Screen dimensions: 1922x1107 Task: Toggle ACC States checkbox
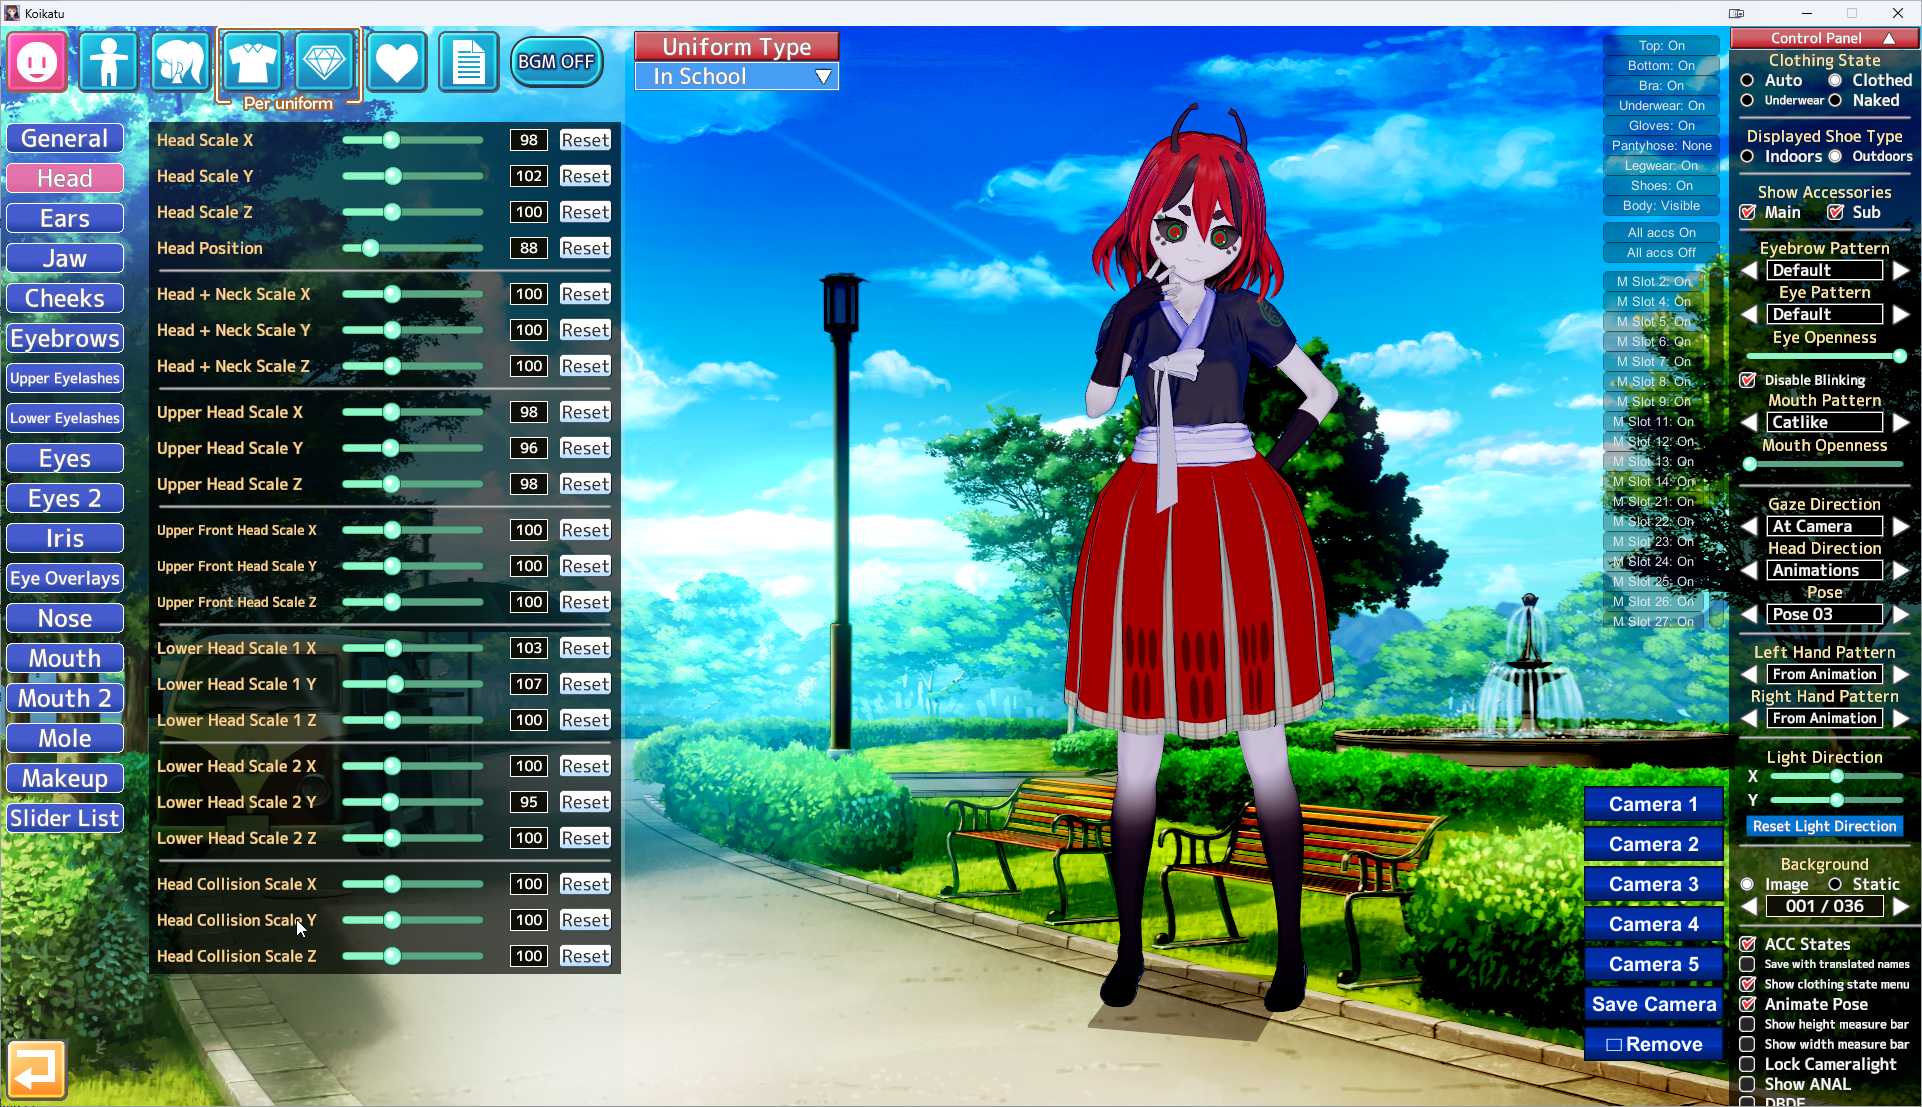pos(1748,944)
